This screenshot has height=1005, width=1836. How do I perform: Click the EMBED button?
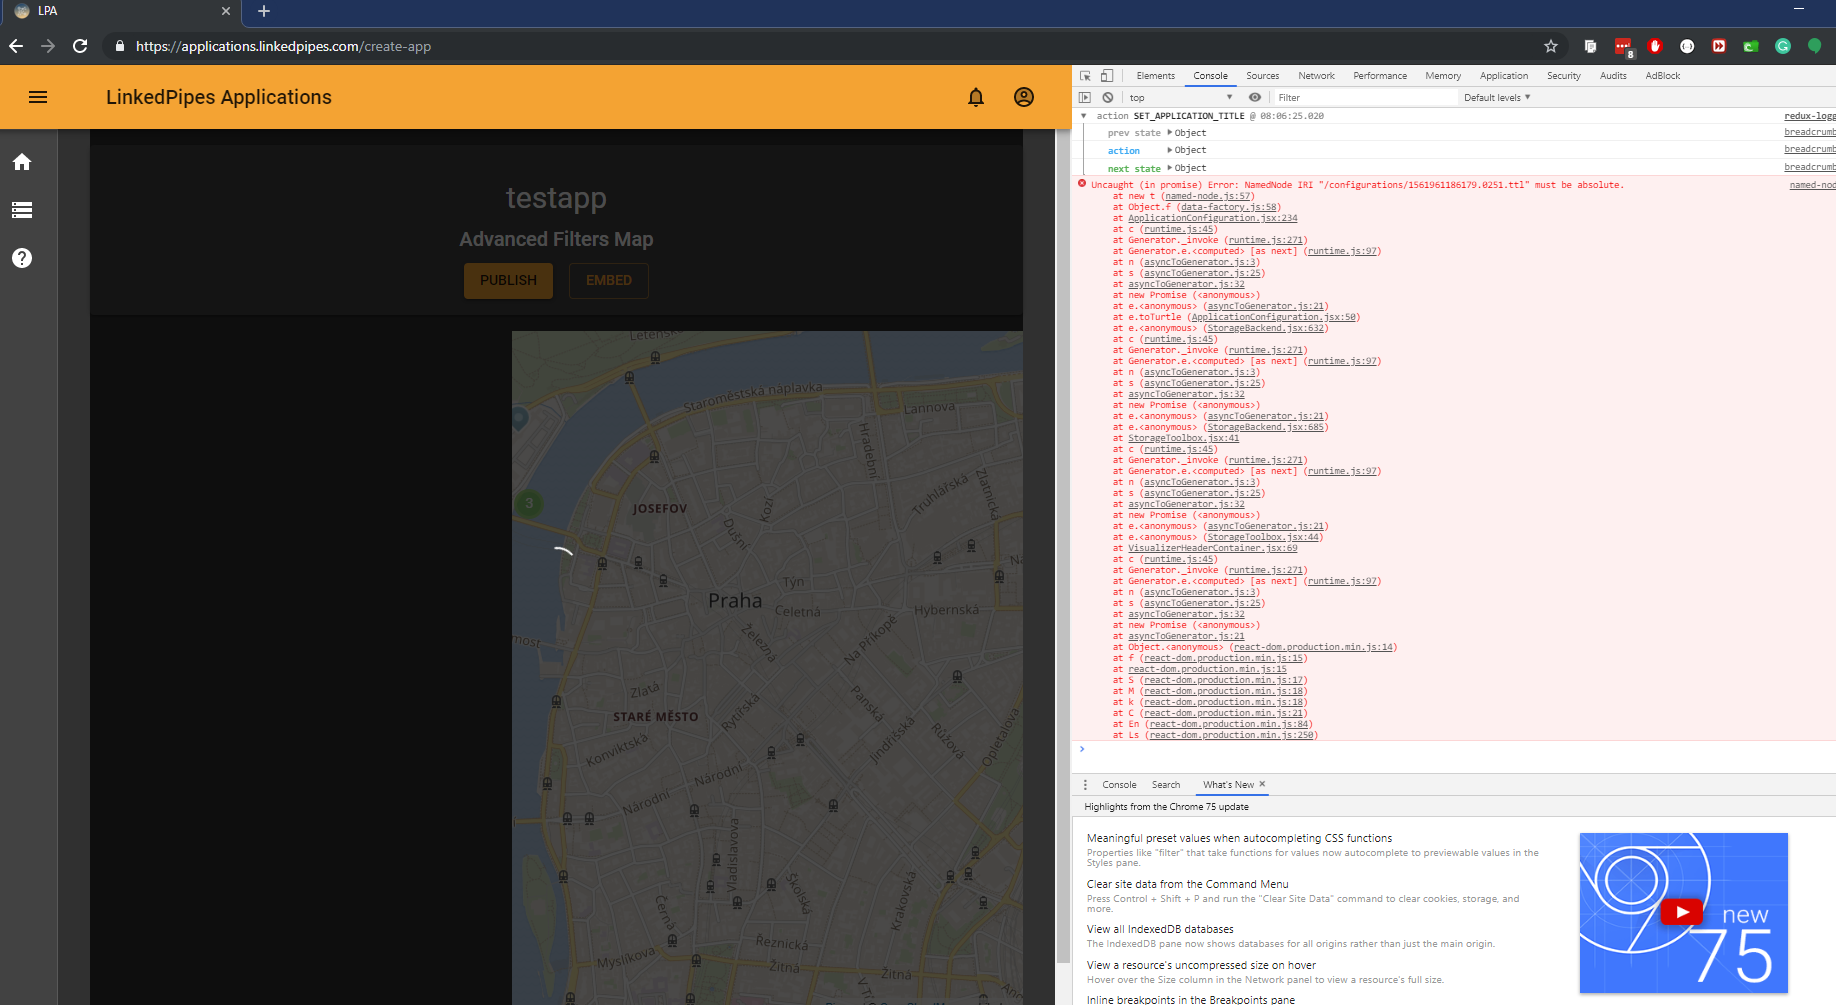pos(609,280)
